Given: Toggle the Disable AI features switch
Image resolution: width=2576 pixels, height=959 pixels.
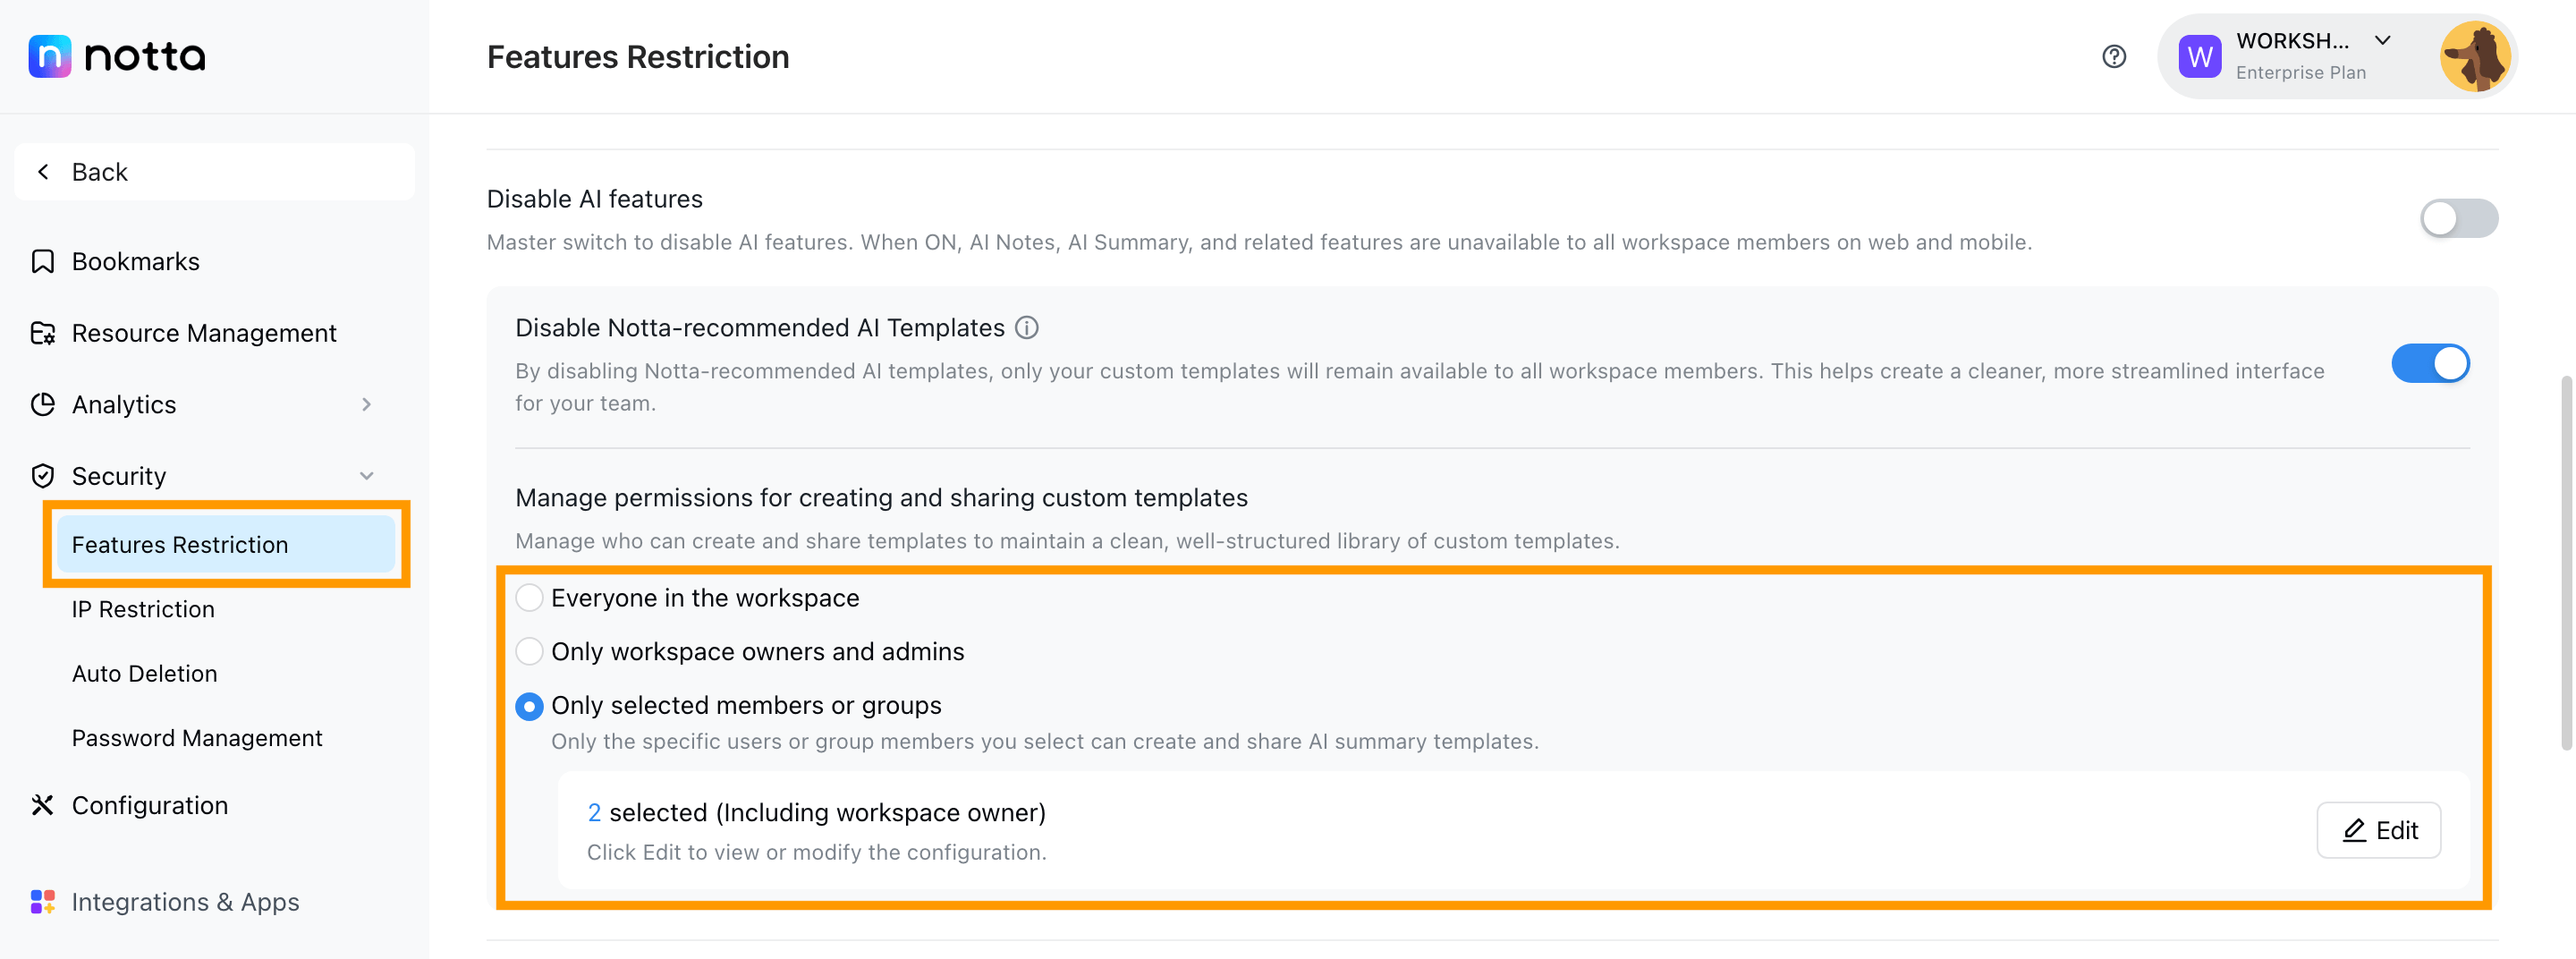Looking at the screenshot, I should coord(2458,218).
